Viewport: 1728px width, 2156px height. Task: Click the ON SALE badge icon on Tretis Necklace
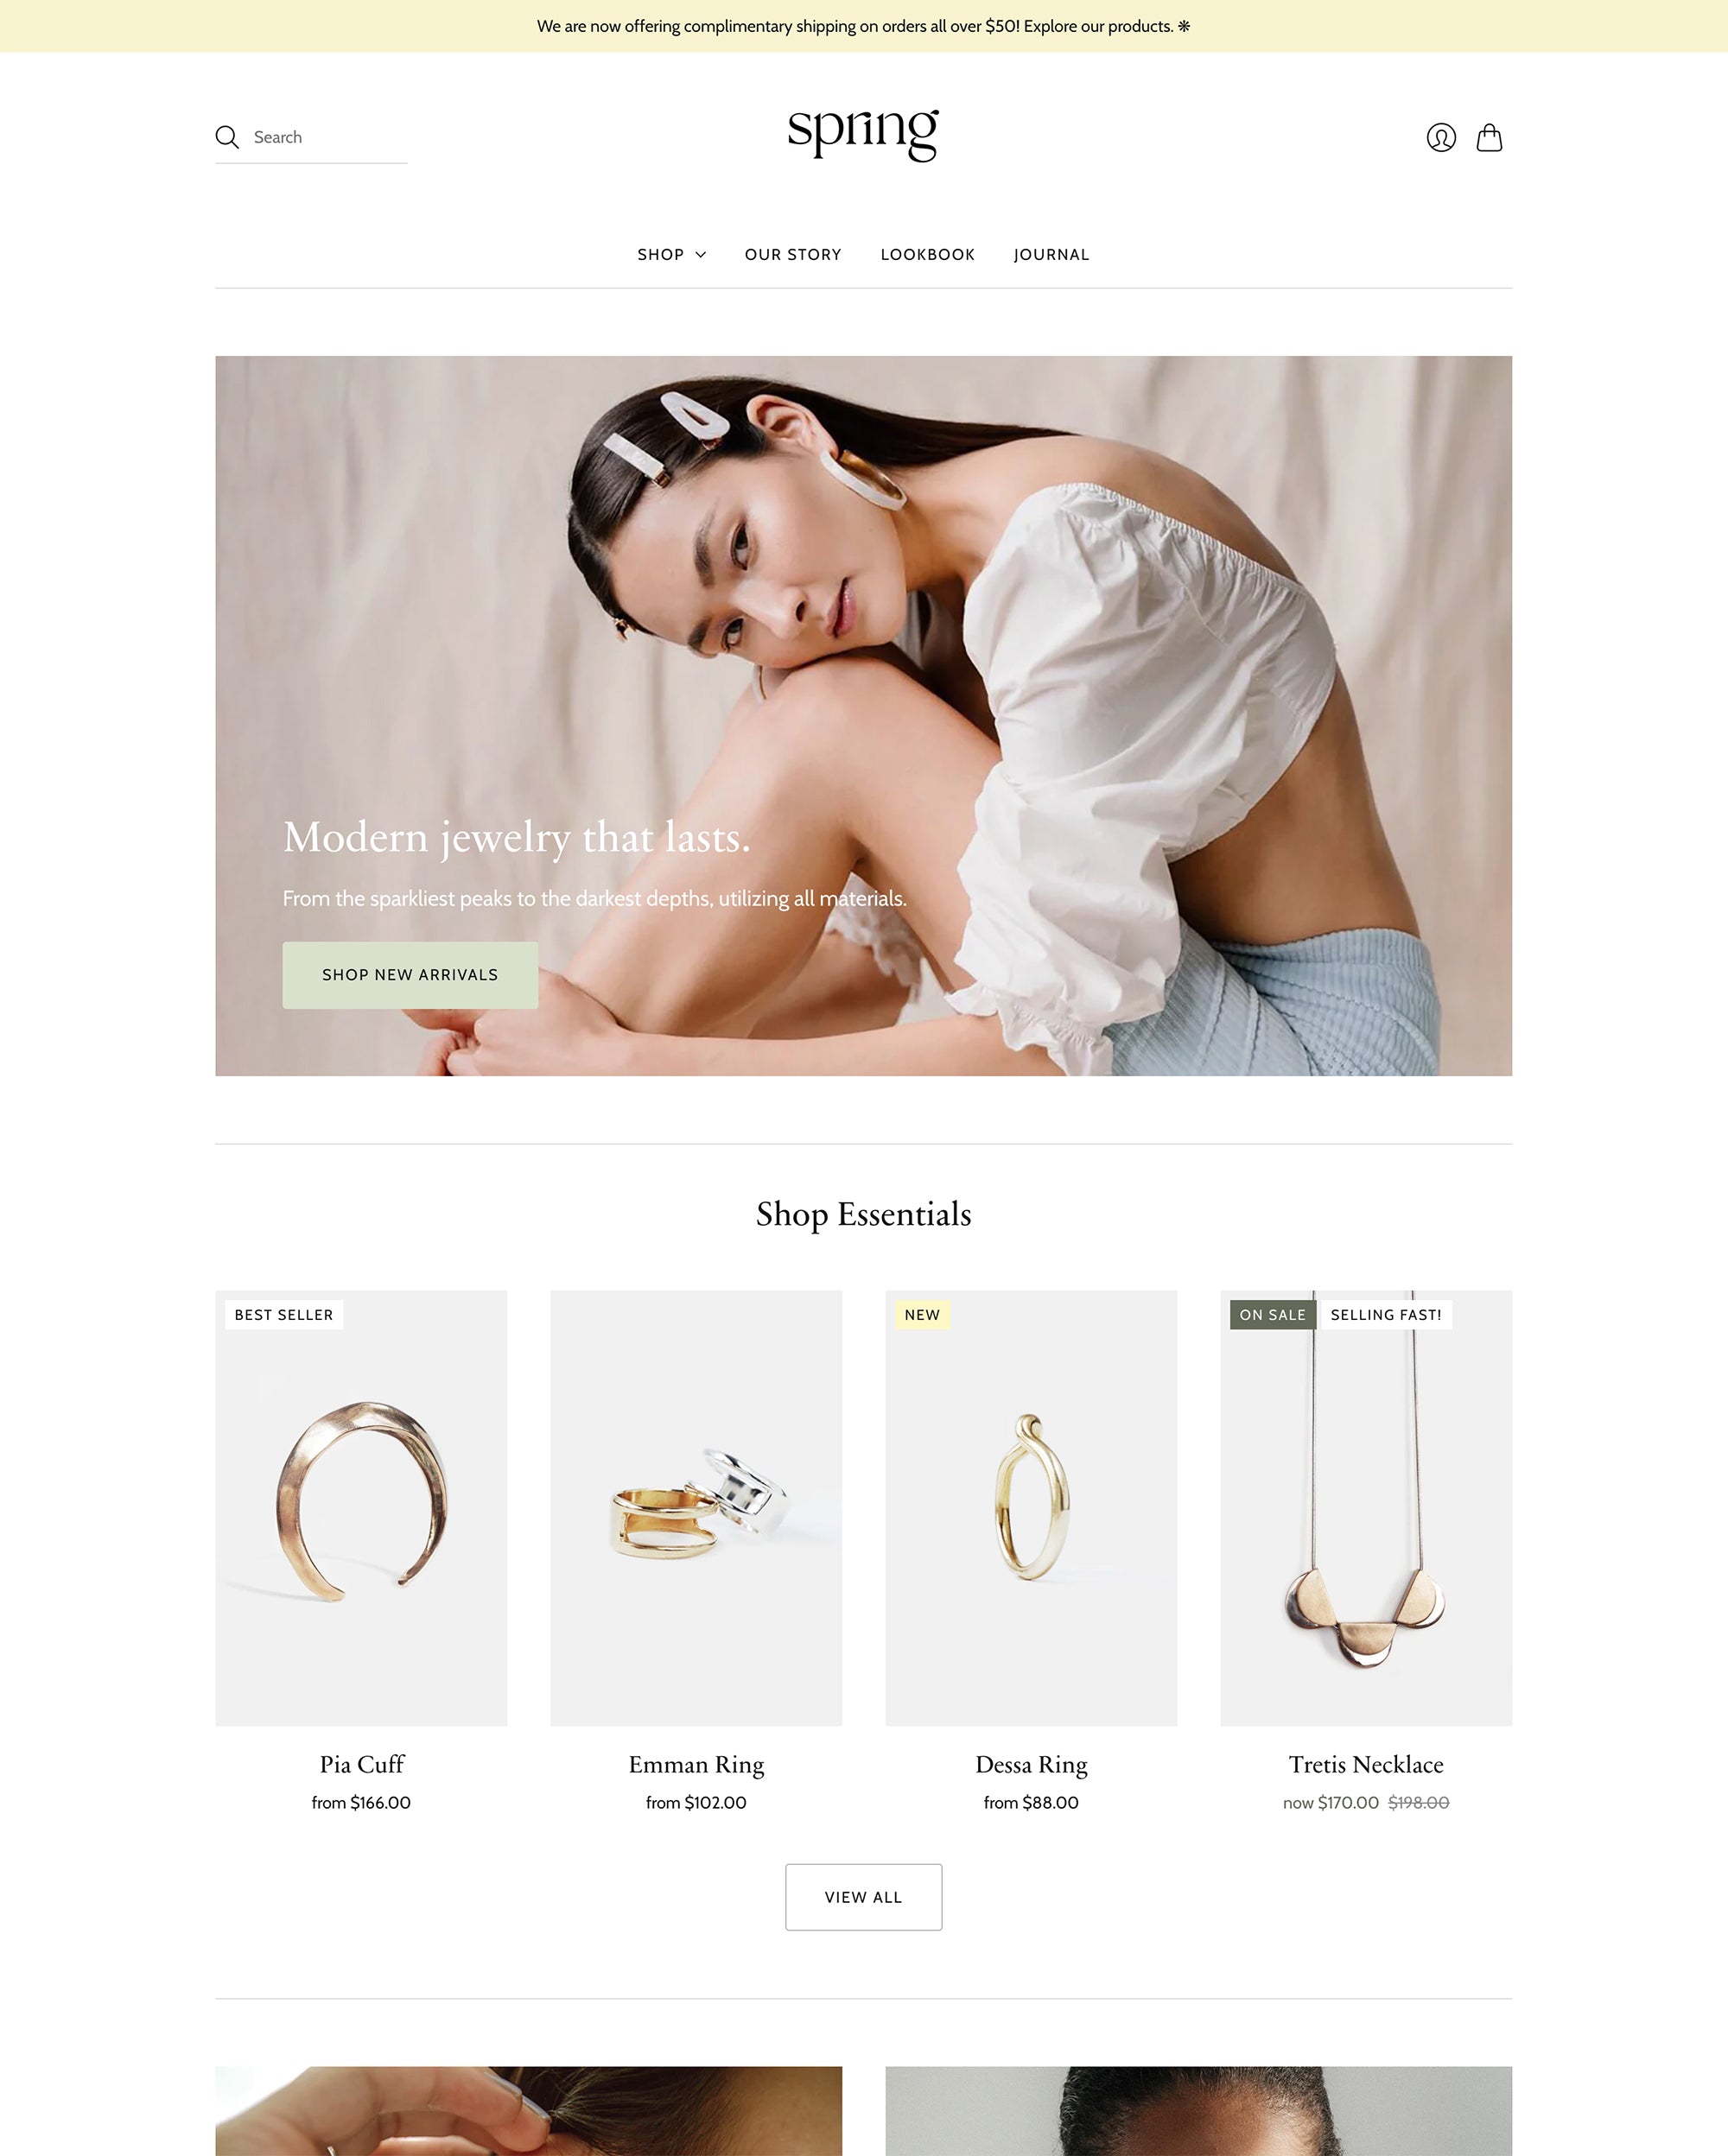[x=1271, y=1313]
